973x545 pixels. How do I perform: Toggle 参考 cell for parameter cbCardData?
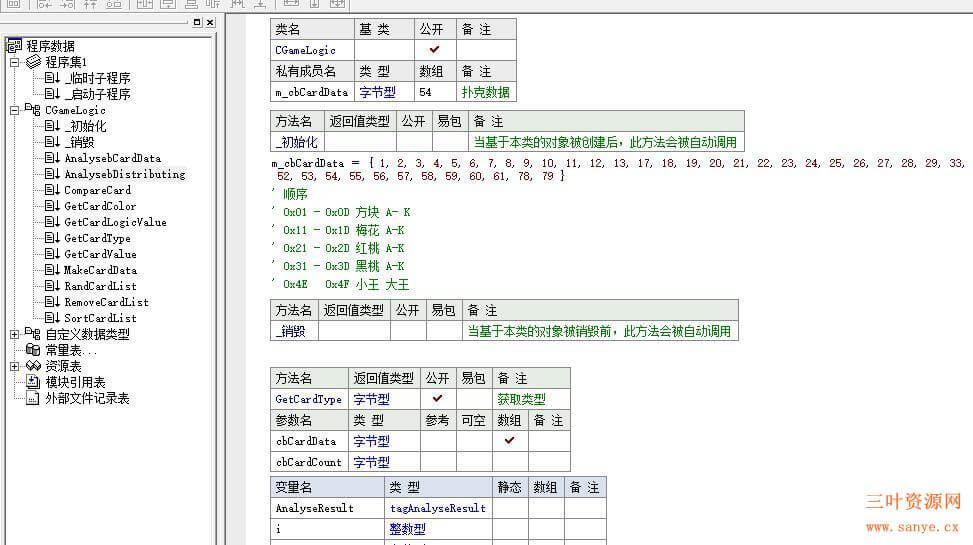pos(438,441)
